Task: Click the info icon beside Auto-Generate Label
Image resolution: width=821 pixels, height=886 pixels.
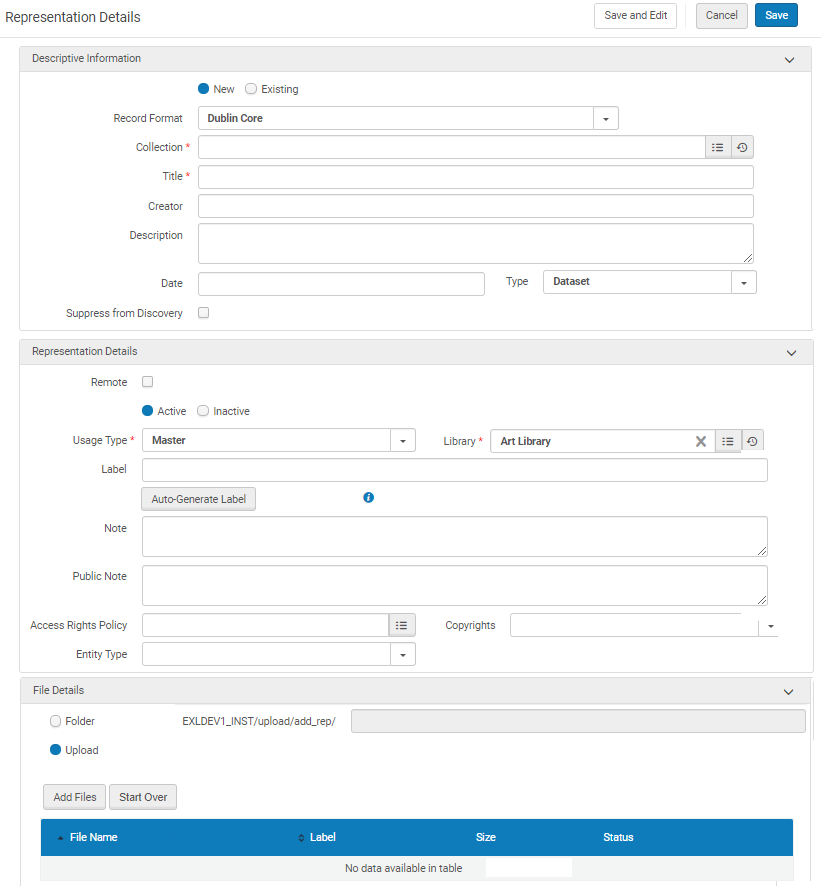Action: [x=368, y=497]
